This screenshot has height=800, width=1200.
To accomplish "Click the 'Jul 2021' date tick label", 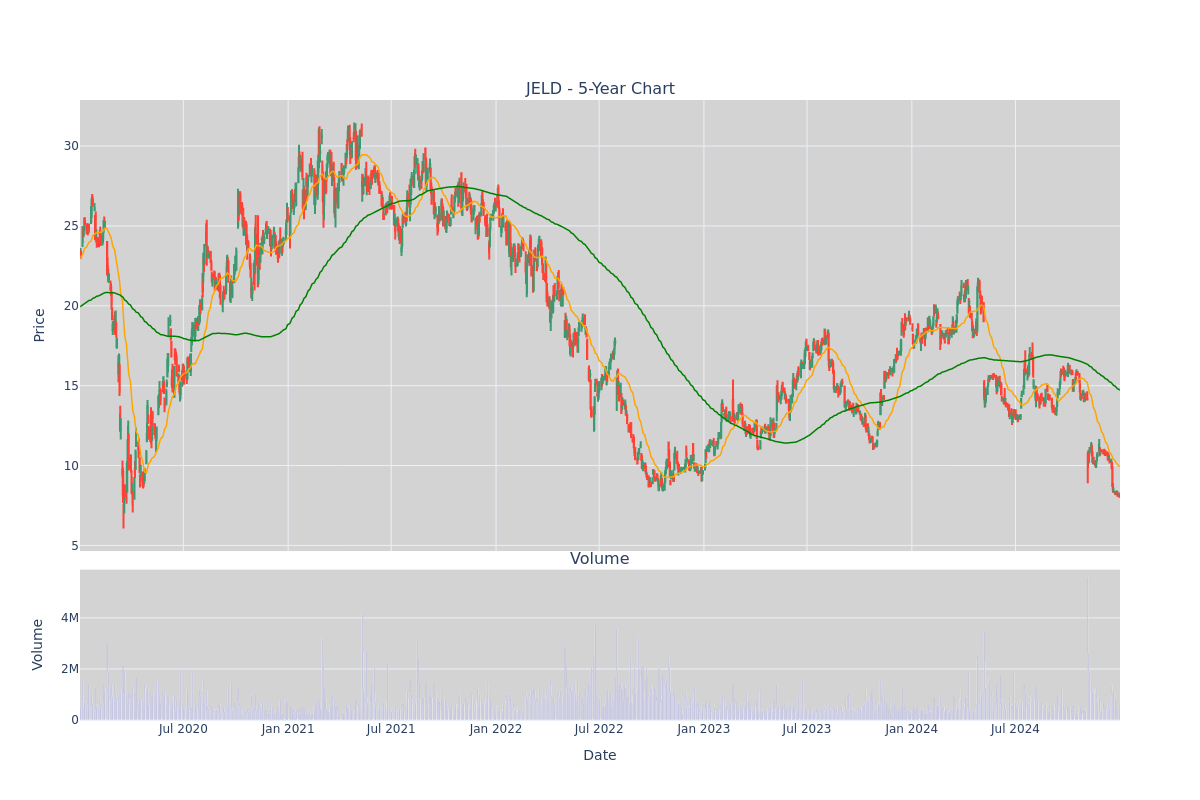I will tap(391, 729).
